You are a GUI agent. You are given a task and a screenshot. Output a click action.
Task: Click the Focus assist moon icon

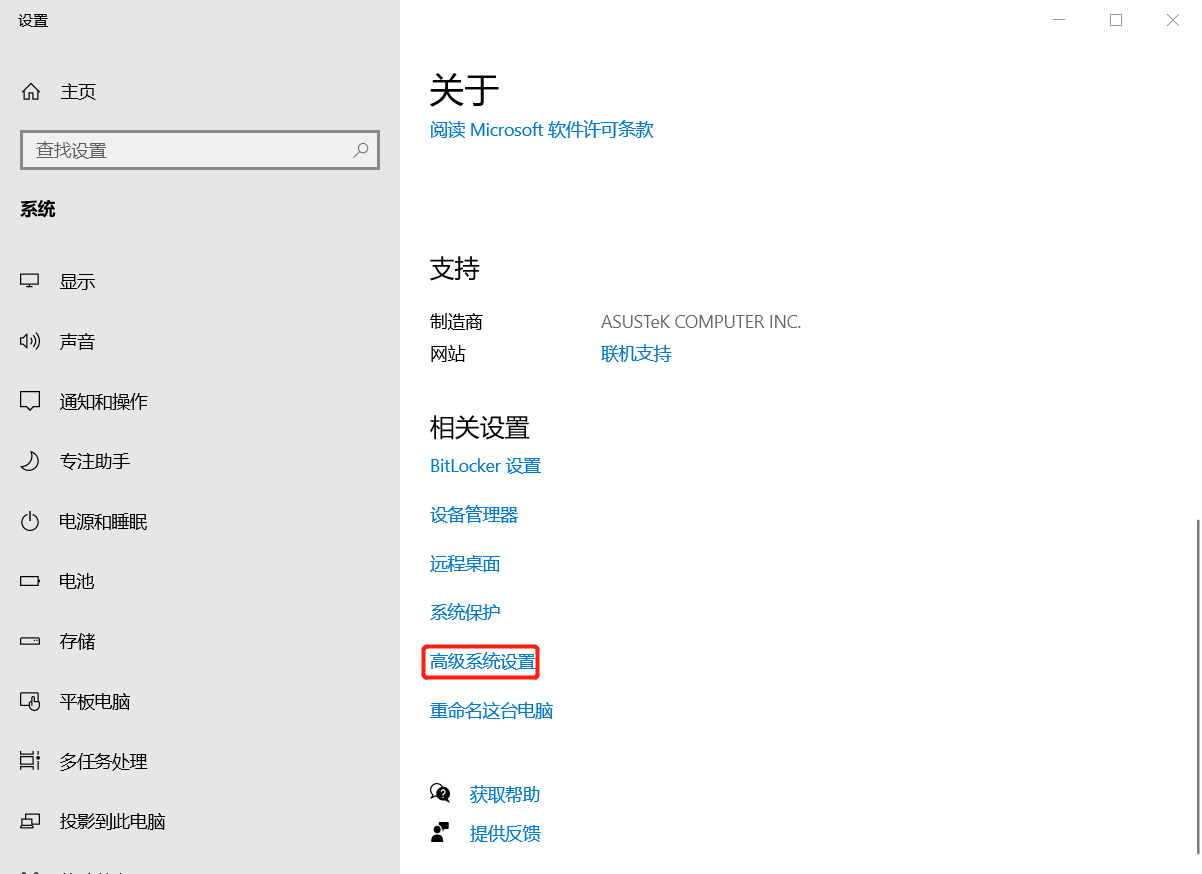pyautogui.click(x=30, y=461)
